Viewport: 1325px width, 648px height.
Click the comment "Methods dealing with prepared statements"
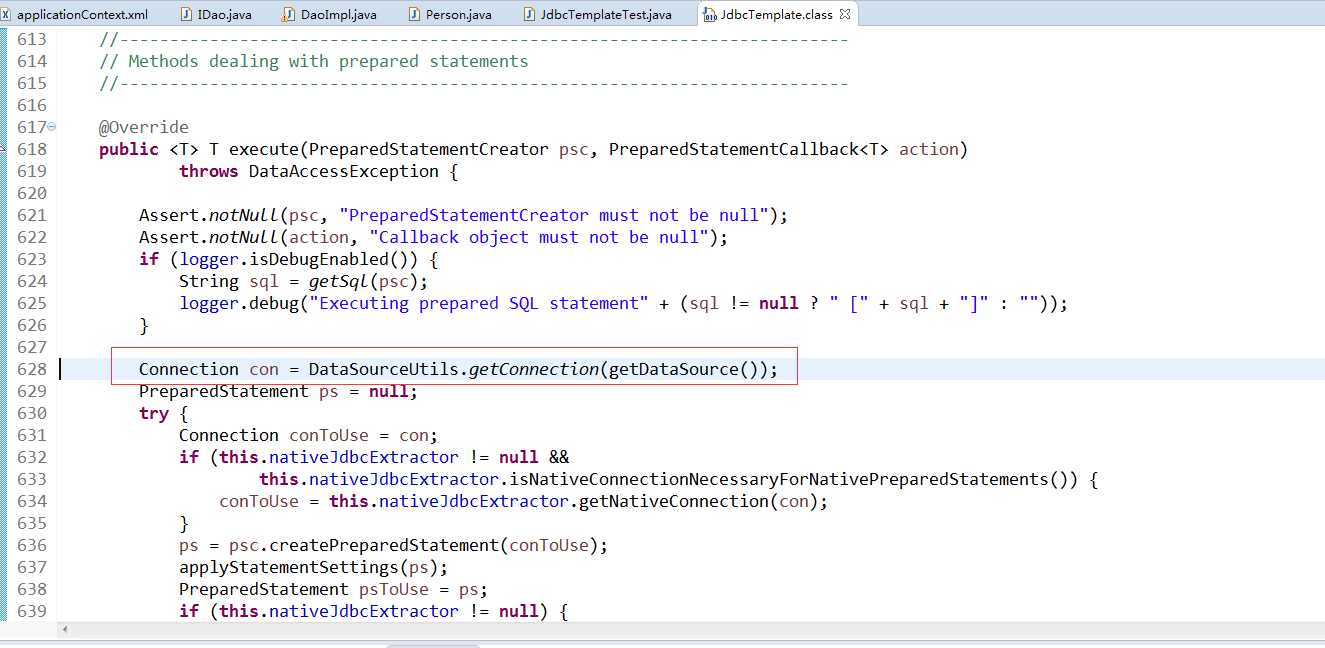(328, 61)
